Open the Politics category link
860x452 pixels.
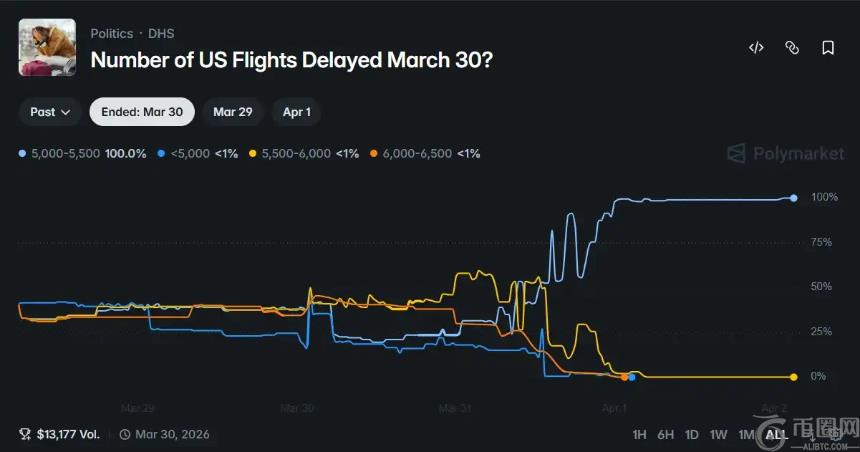point(111,33)
